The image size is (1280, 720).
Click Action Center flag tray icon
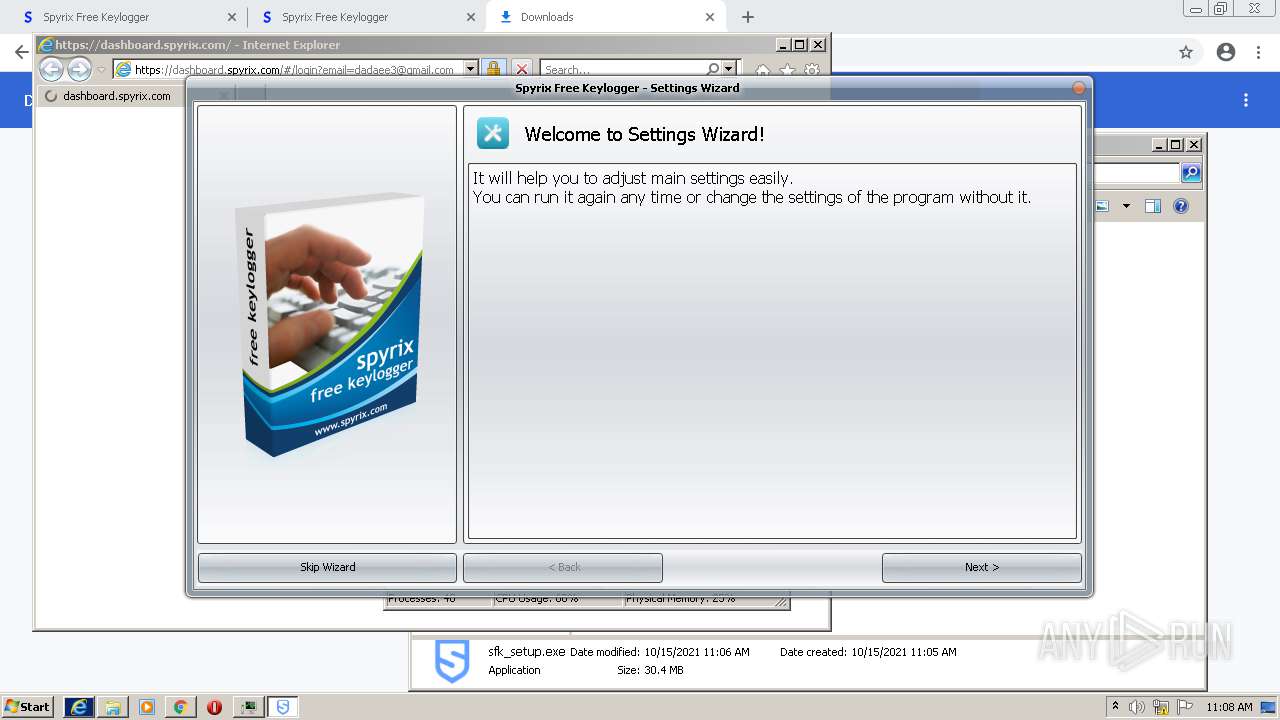coord(1185,707)
